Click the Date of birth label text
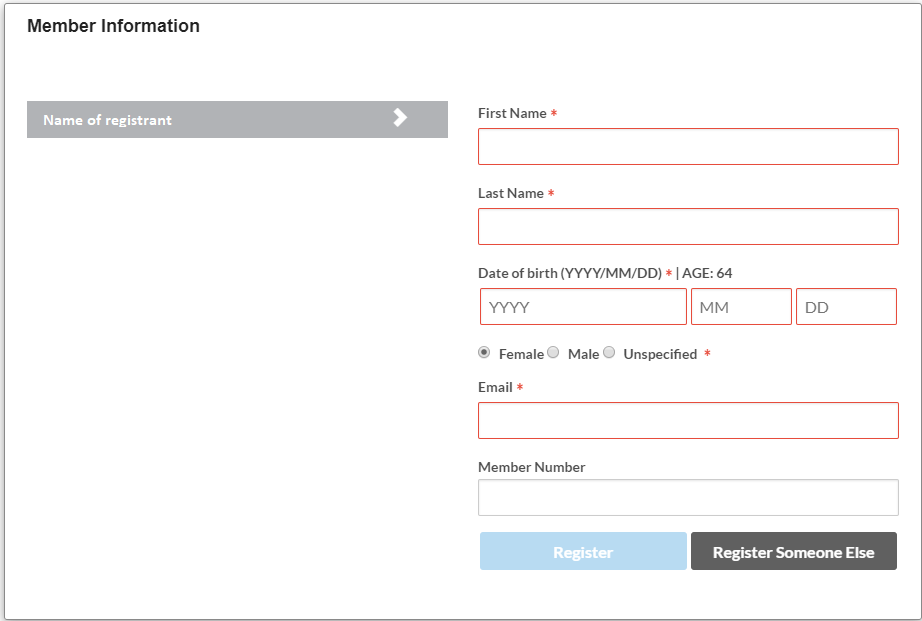 pyautogui.click(x=569, y=274)
